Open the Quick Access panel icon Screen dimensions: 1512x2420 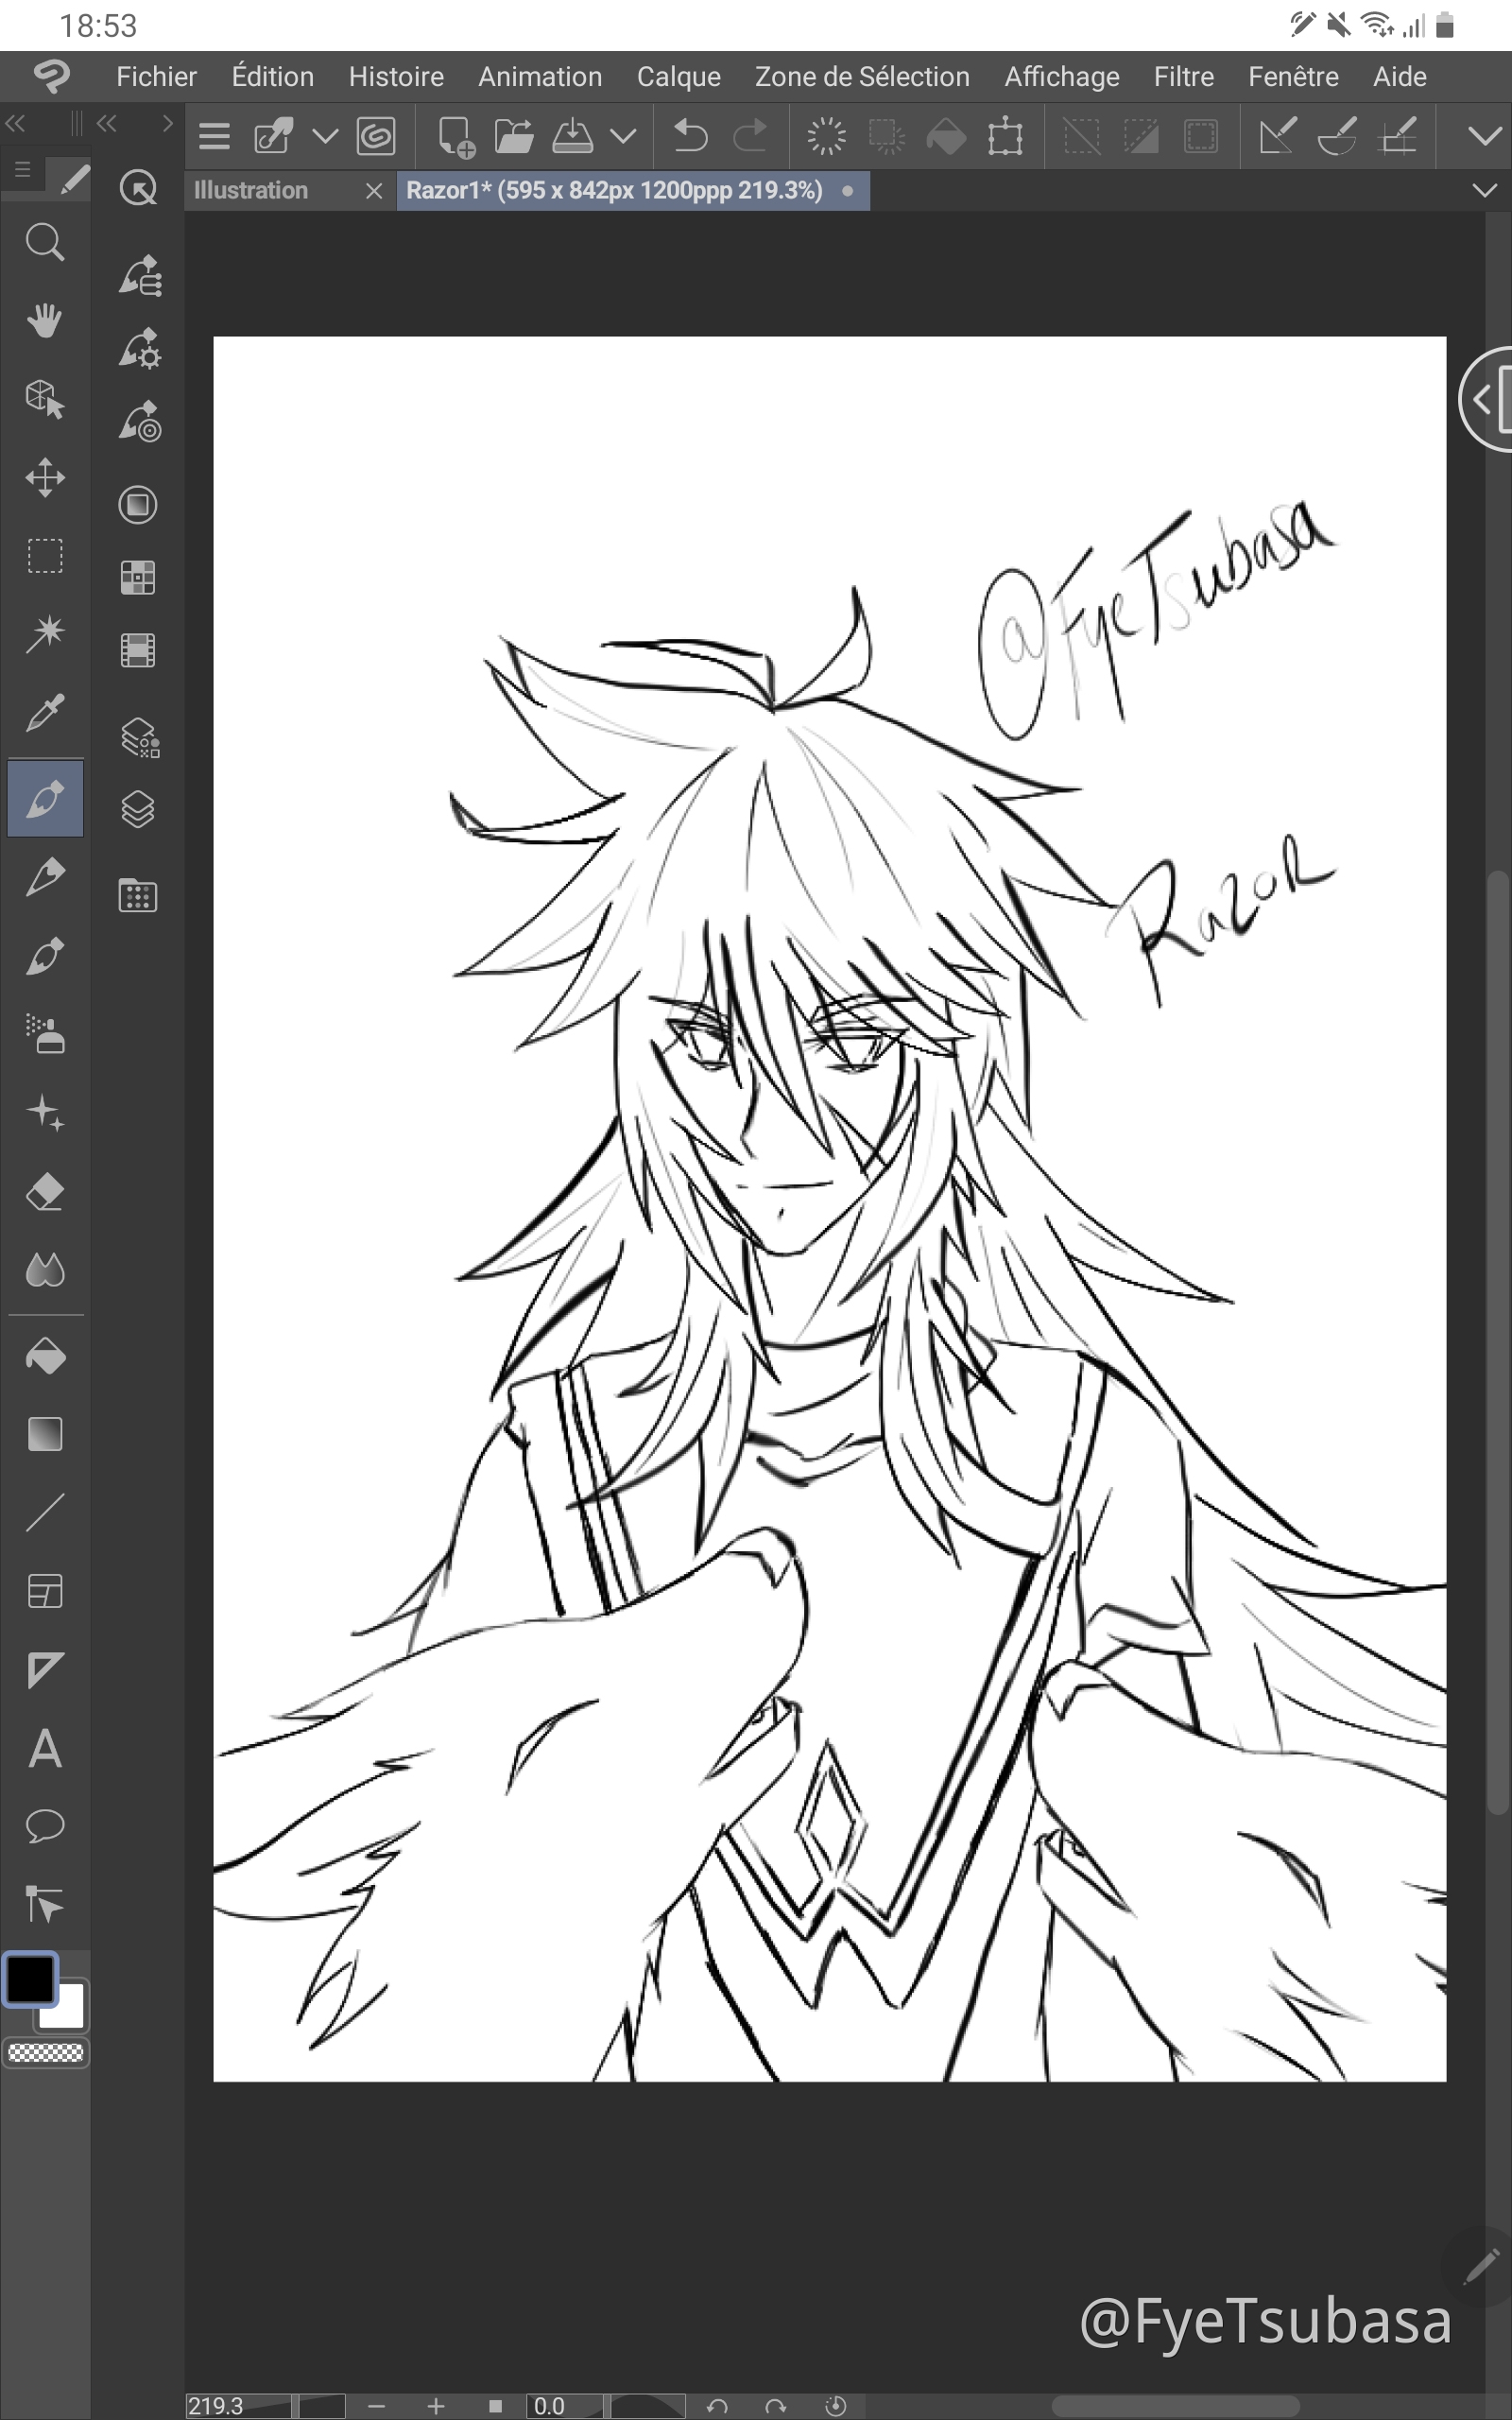[x=138, y=187]
